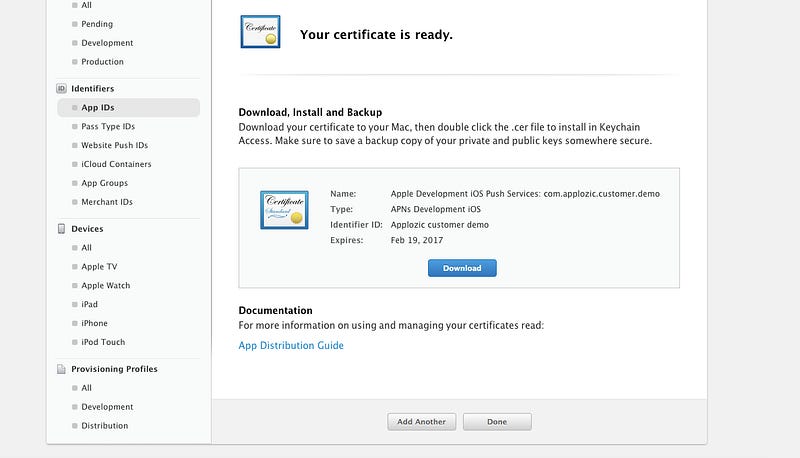The height and width of the screenshot is (458, 800).
Task: Click the certificate thumbnail in the details box
Action: (x=284, y=210)
